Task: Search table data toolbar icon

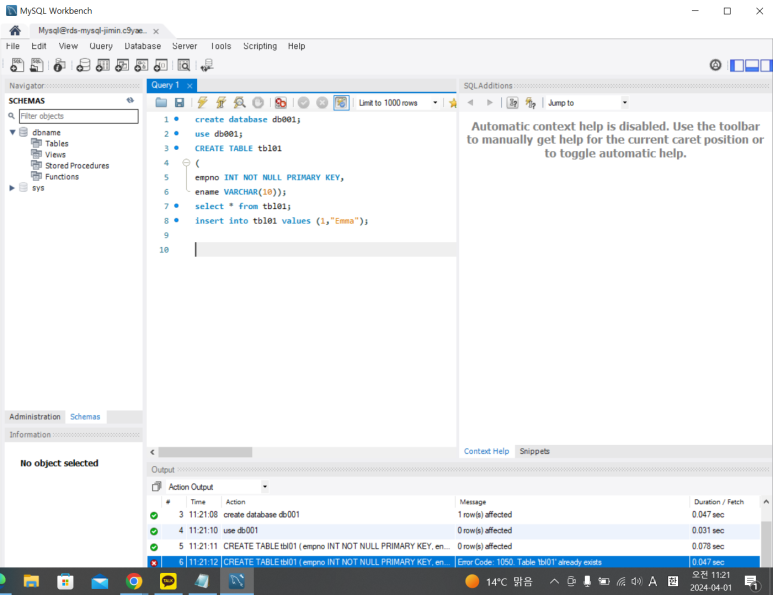Action: point(184,65)
